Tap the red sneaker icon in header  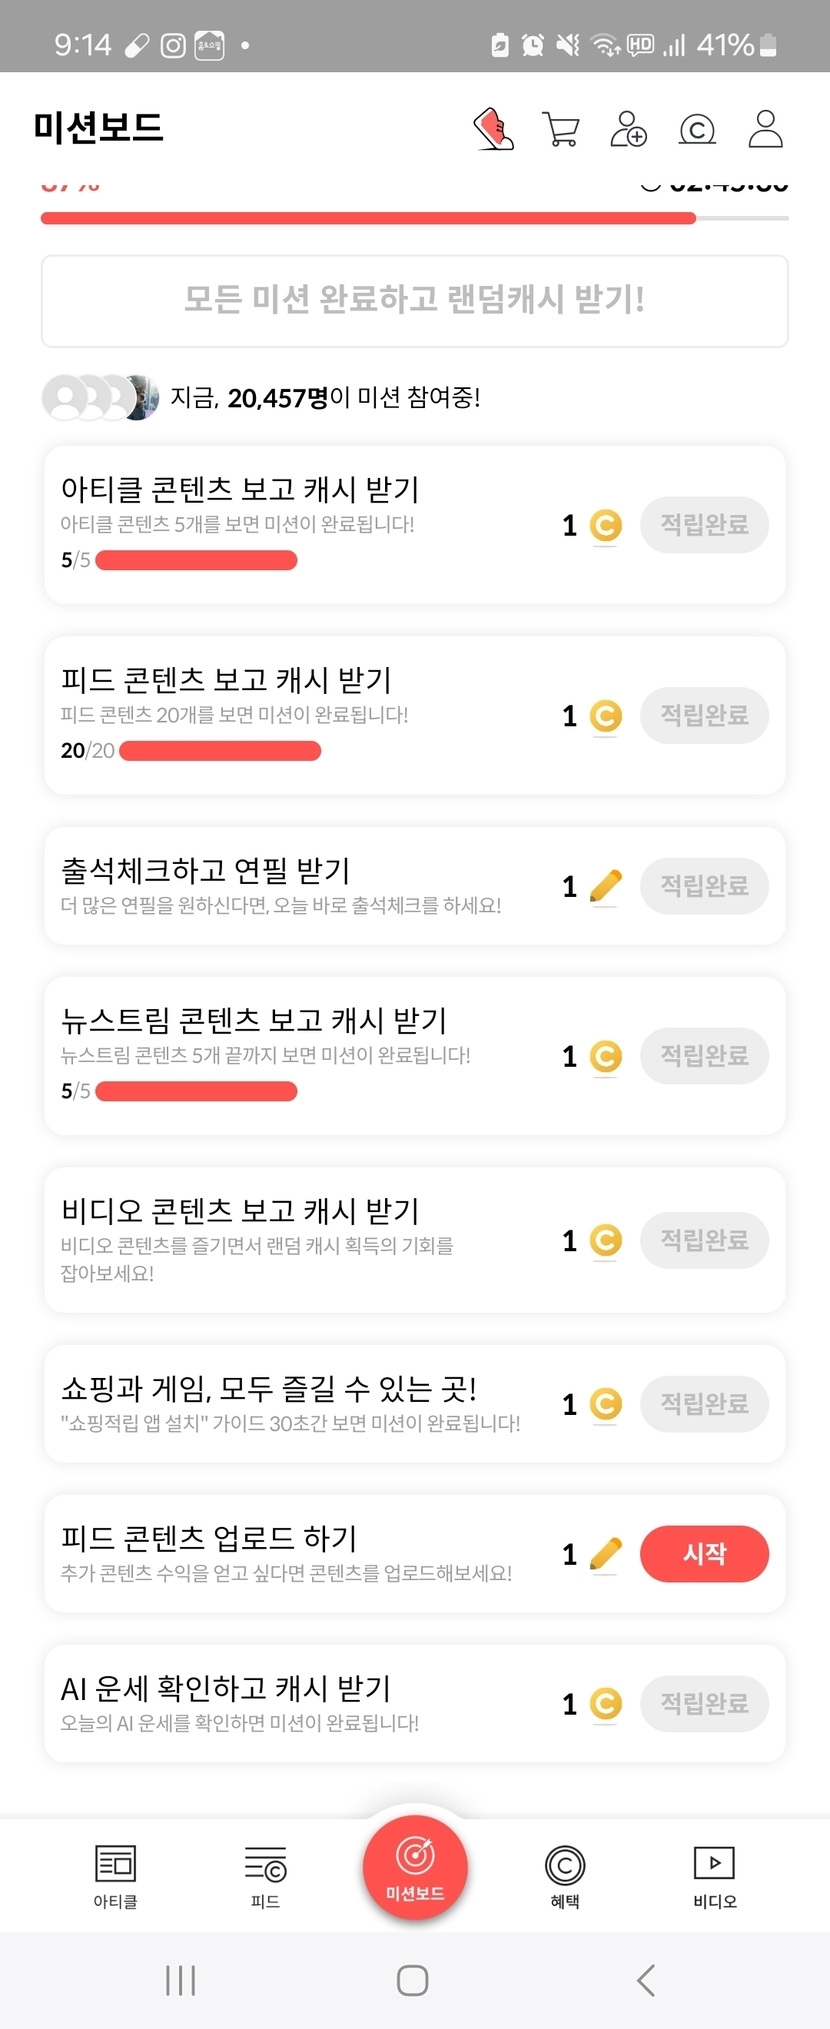(493, 129)
